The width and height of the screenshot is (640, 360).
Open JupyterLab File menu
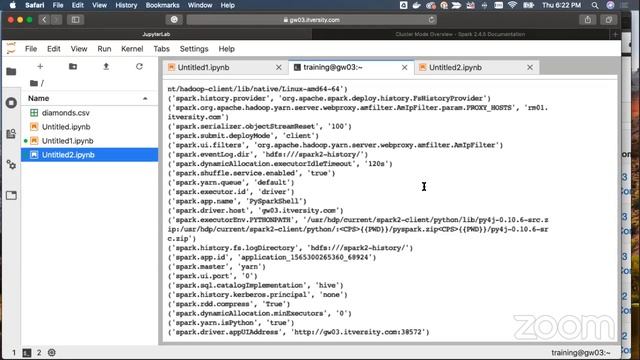[31, 49]
